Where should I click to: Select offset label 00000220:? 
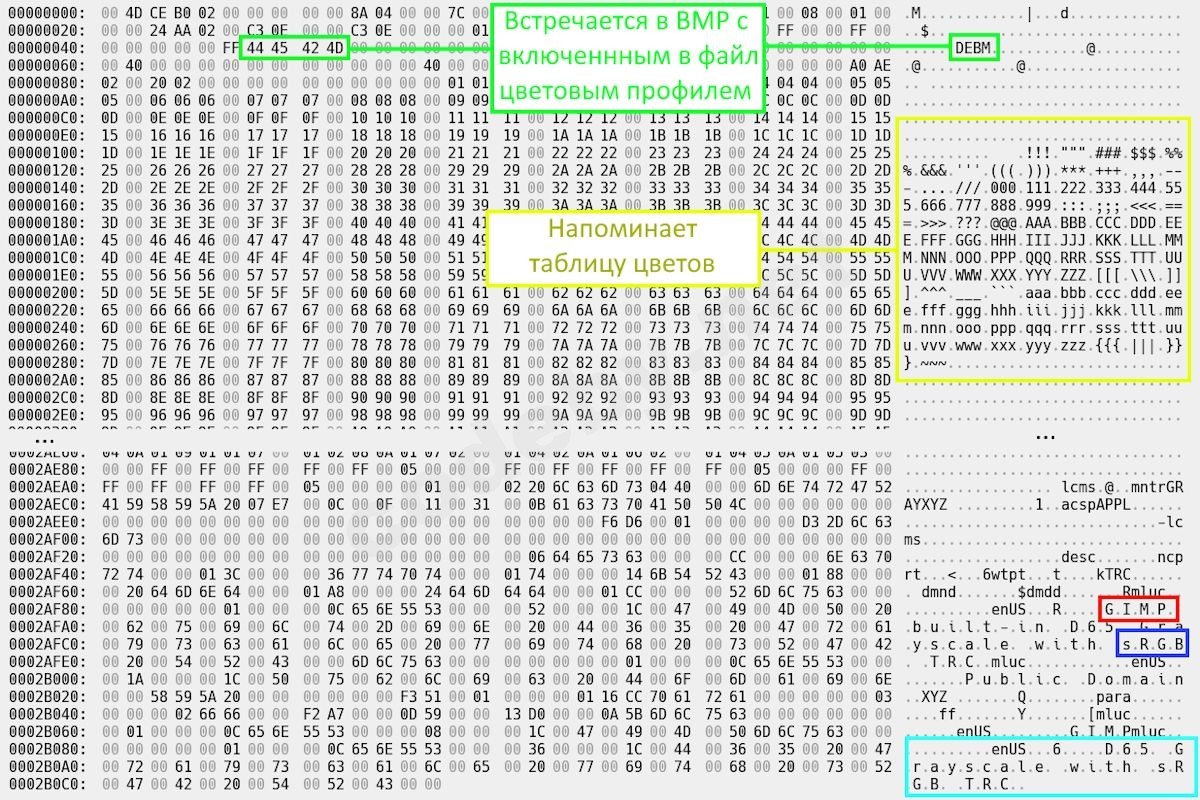[46, 310]
